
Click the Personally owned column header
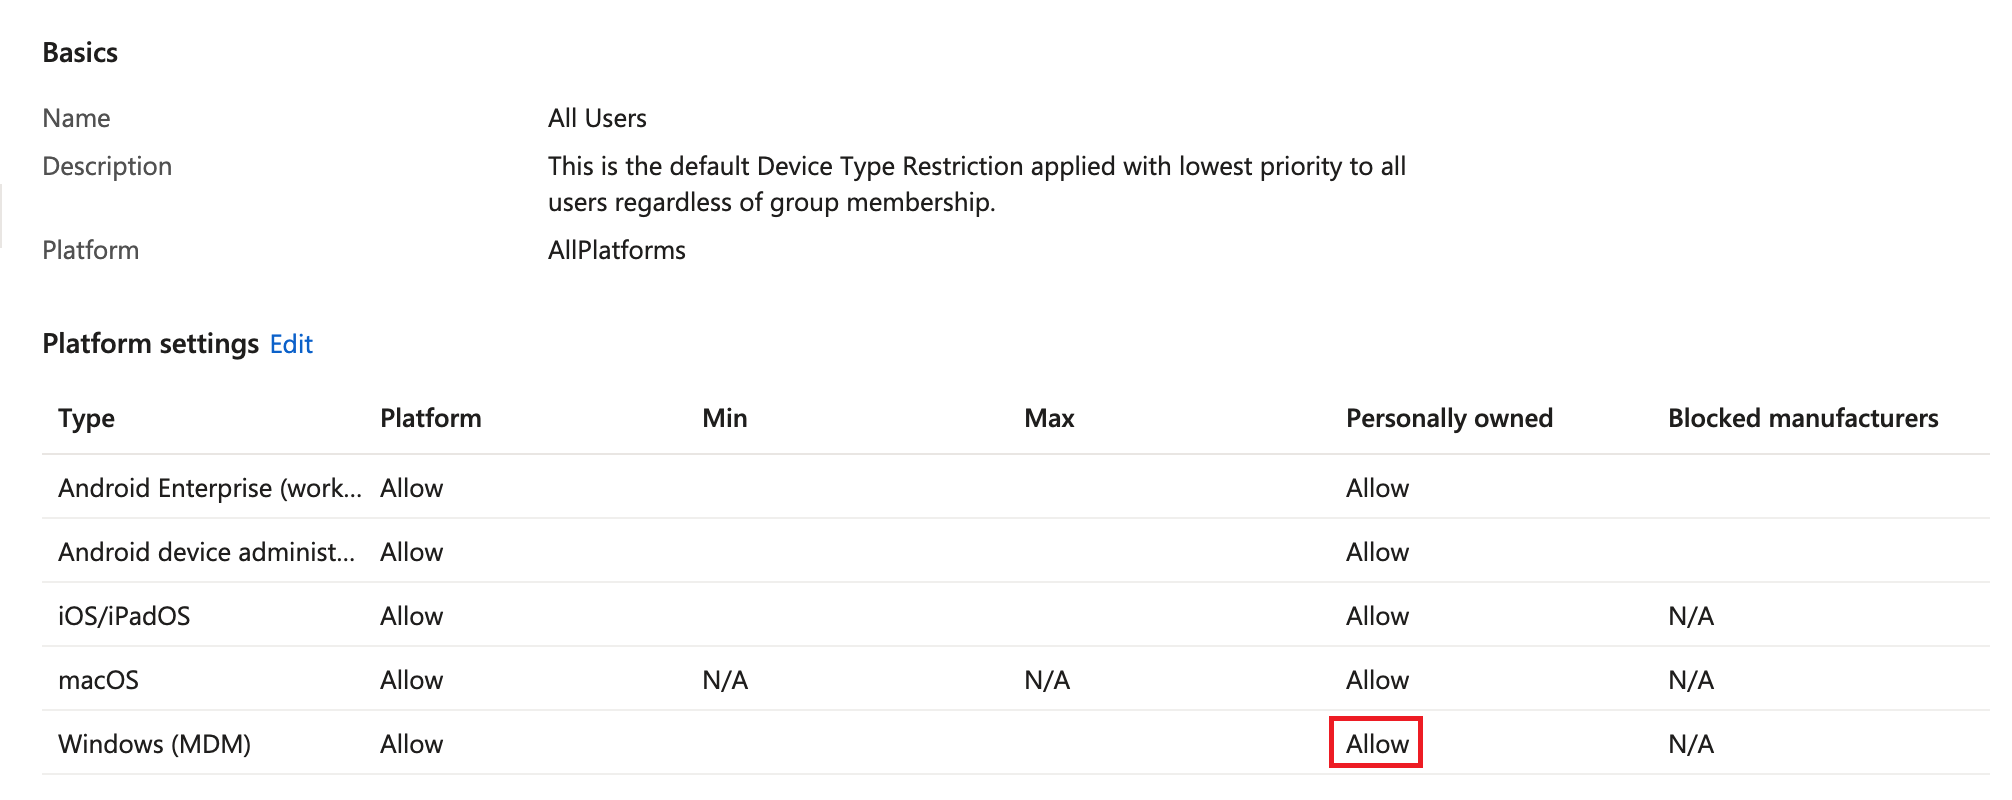1448,418
